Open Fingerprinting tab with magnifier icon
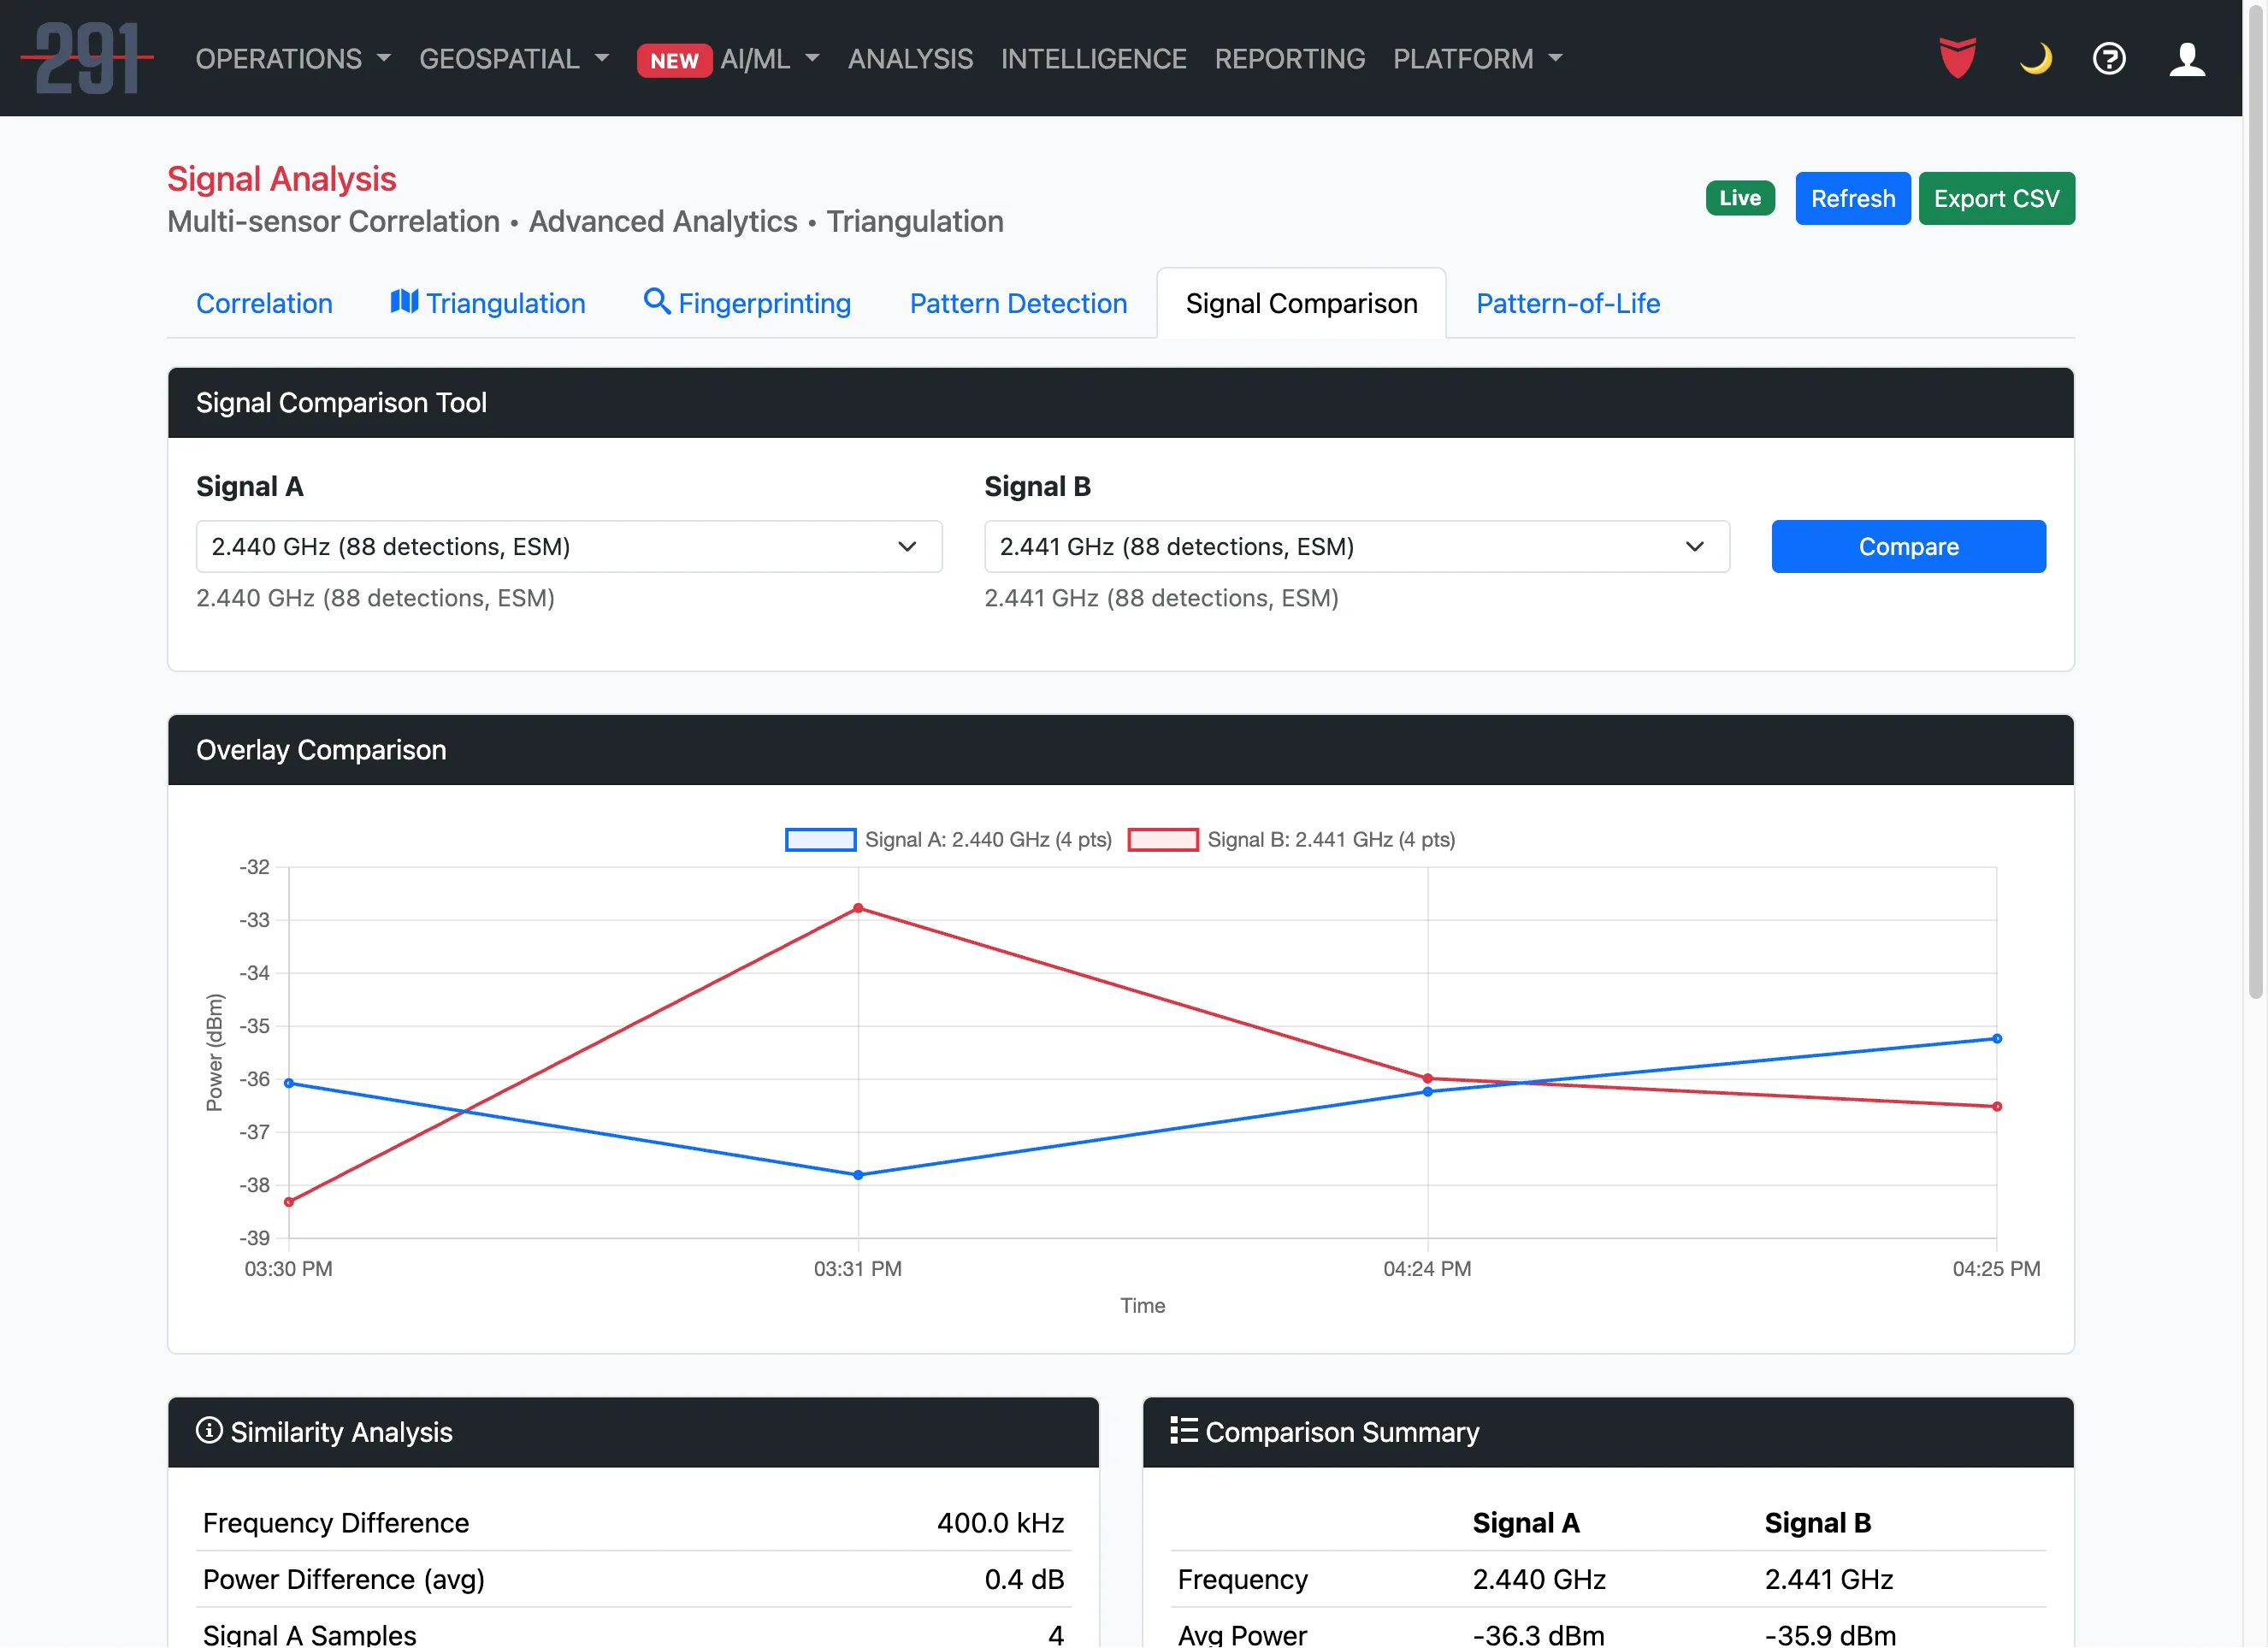2268x1648 pixels. [747, 303]
